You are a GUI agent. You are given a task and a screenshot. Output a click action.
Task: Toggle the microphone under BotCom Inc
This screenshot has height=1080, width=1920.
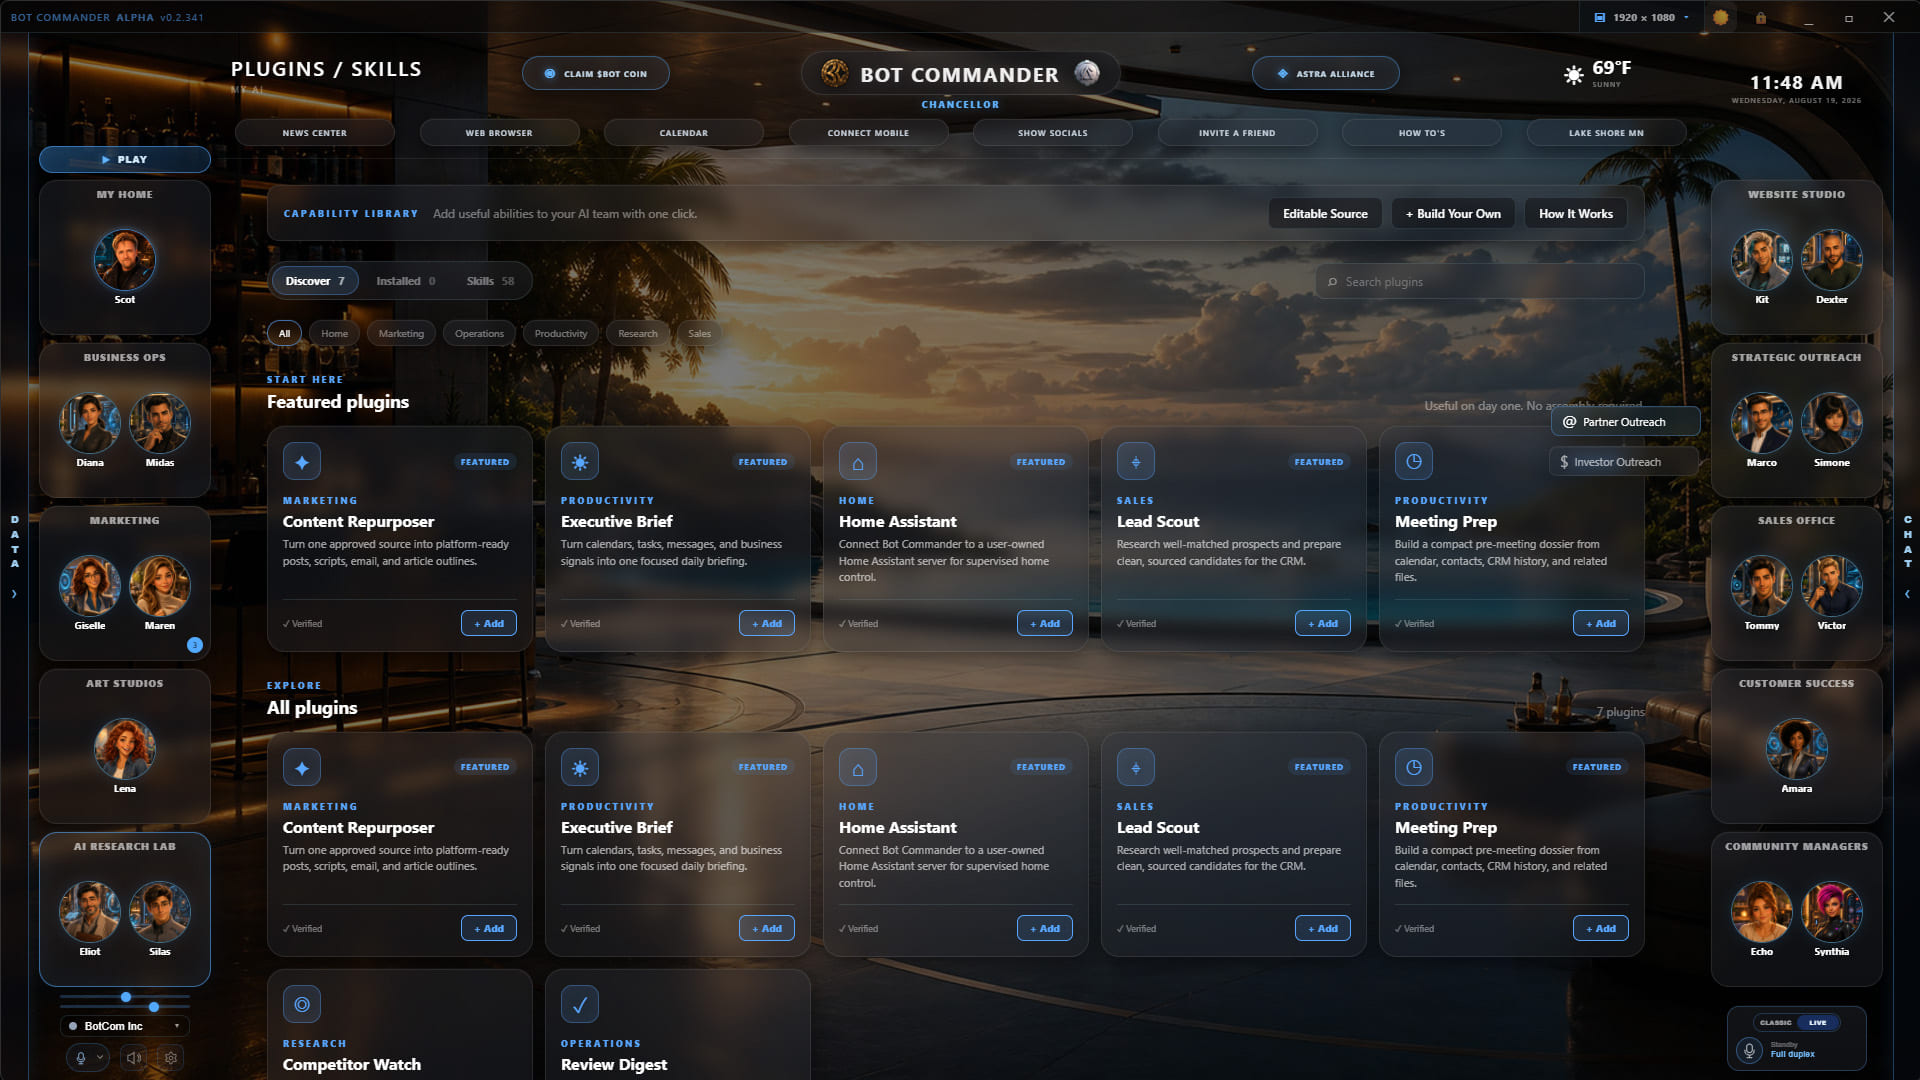[81, 1057]
